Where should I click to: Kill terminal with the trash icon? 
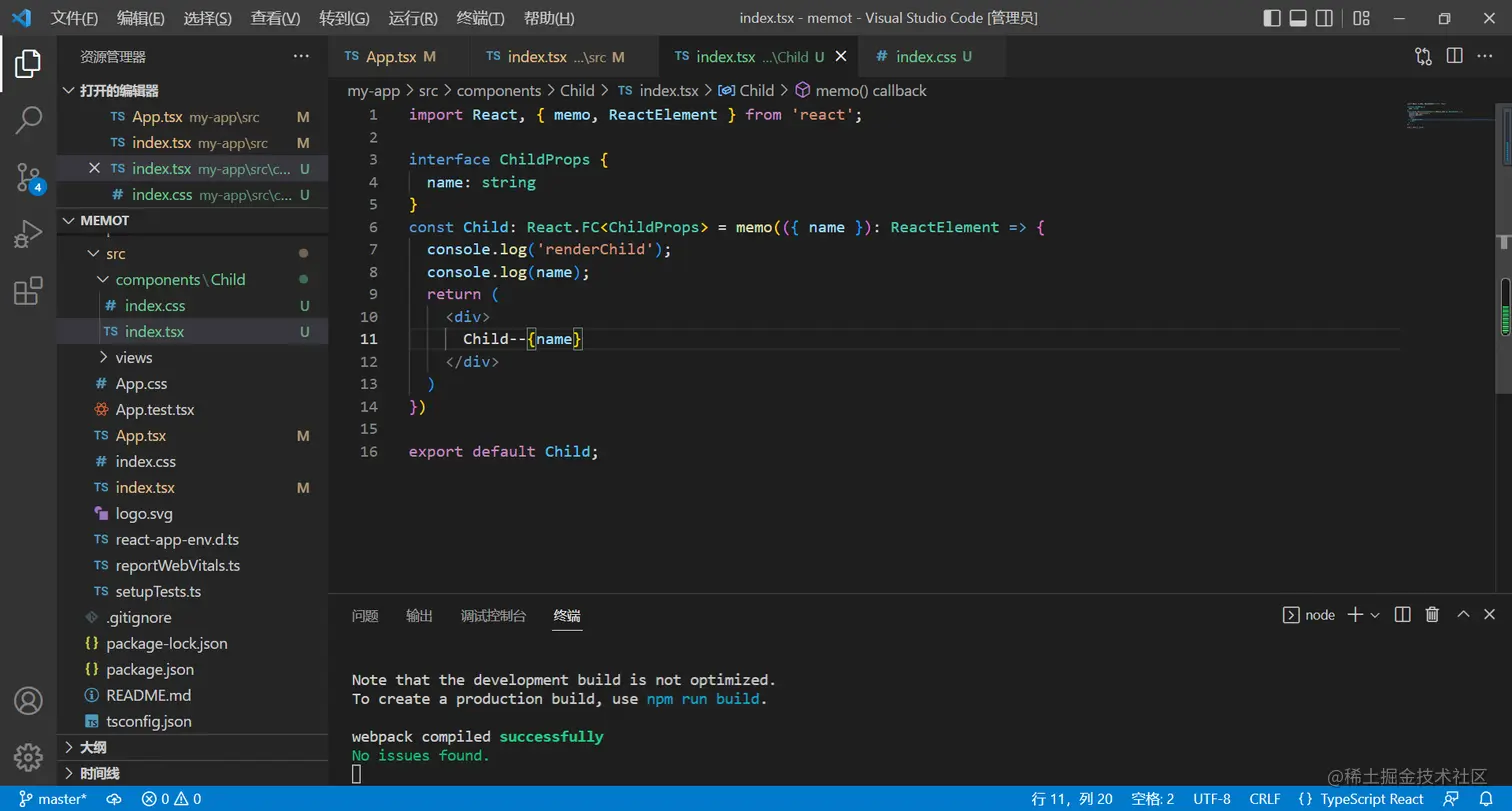[x=1432, y=614]
